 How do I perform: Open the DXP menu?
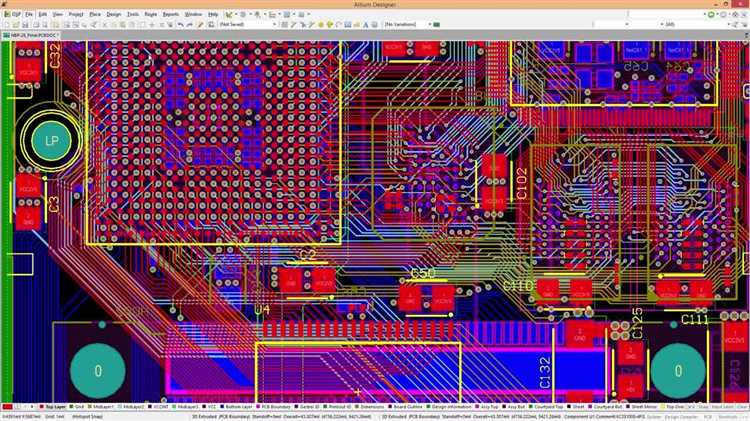pos(13,14)
